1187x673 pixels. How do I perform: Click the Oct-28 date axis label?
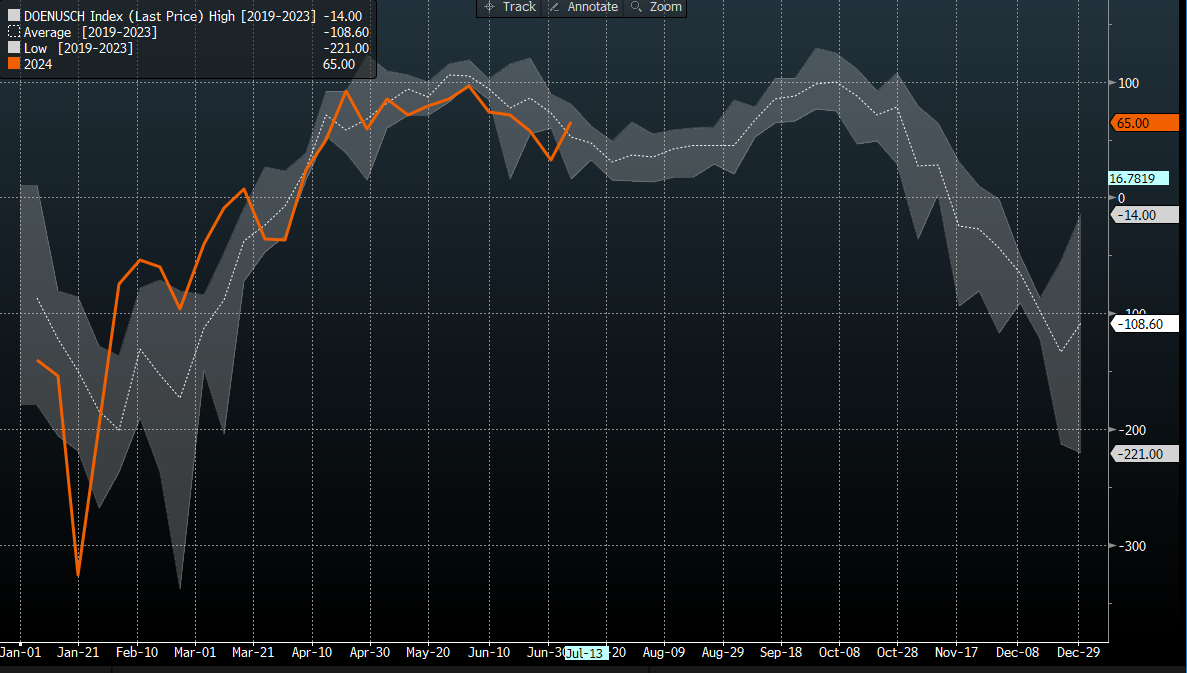tap(897, 652)
